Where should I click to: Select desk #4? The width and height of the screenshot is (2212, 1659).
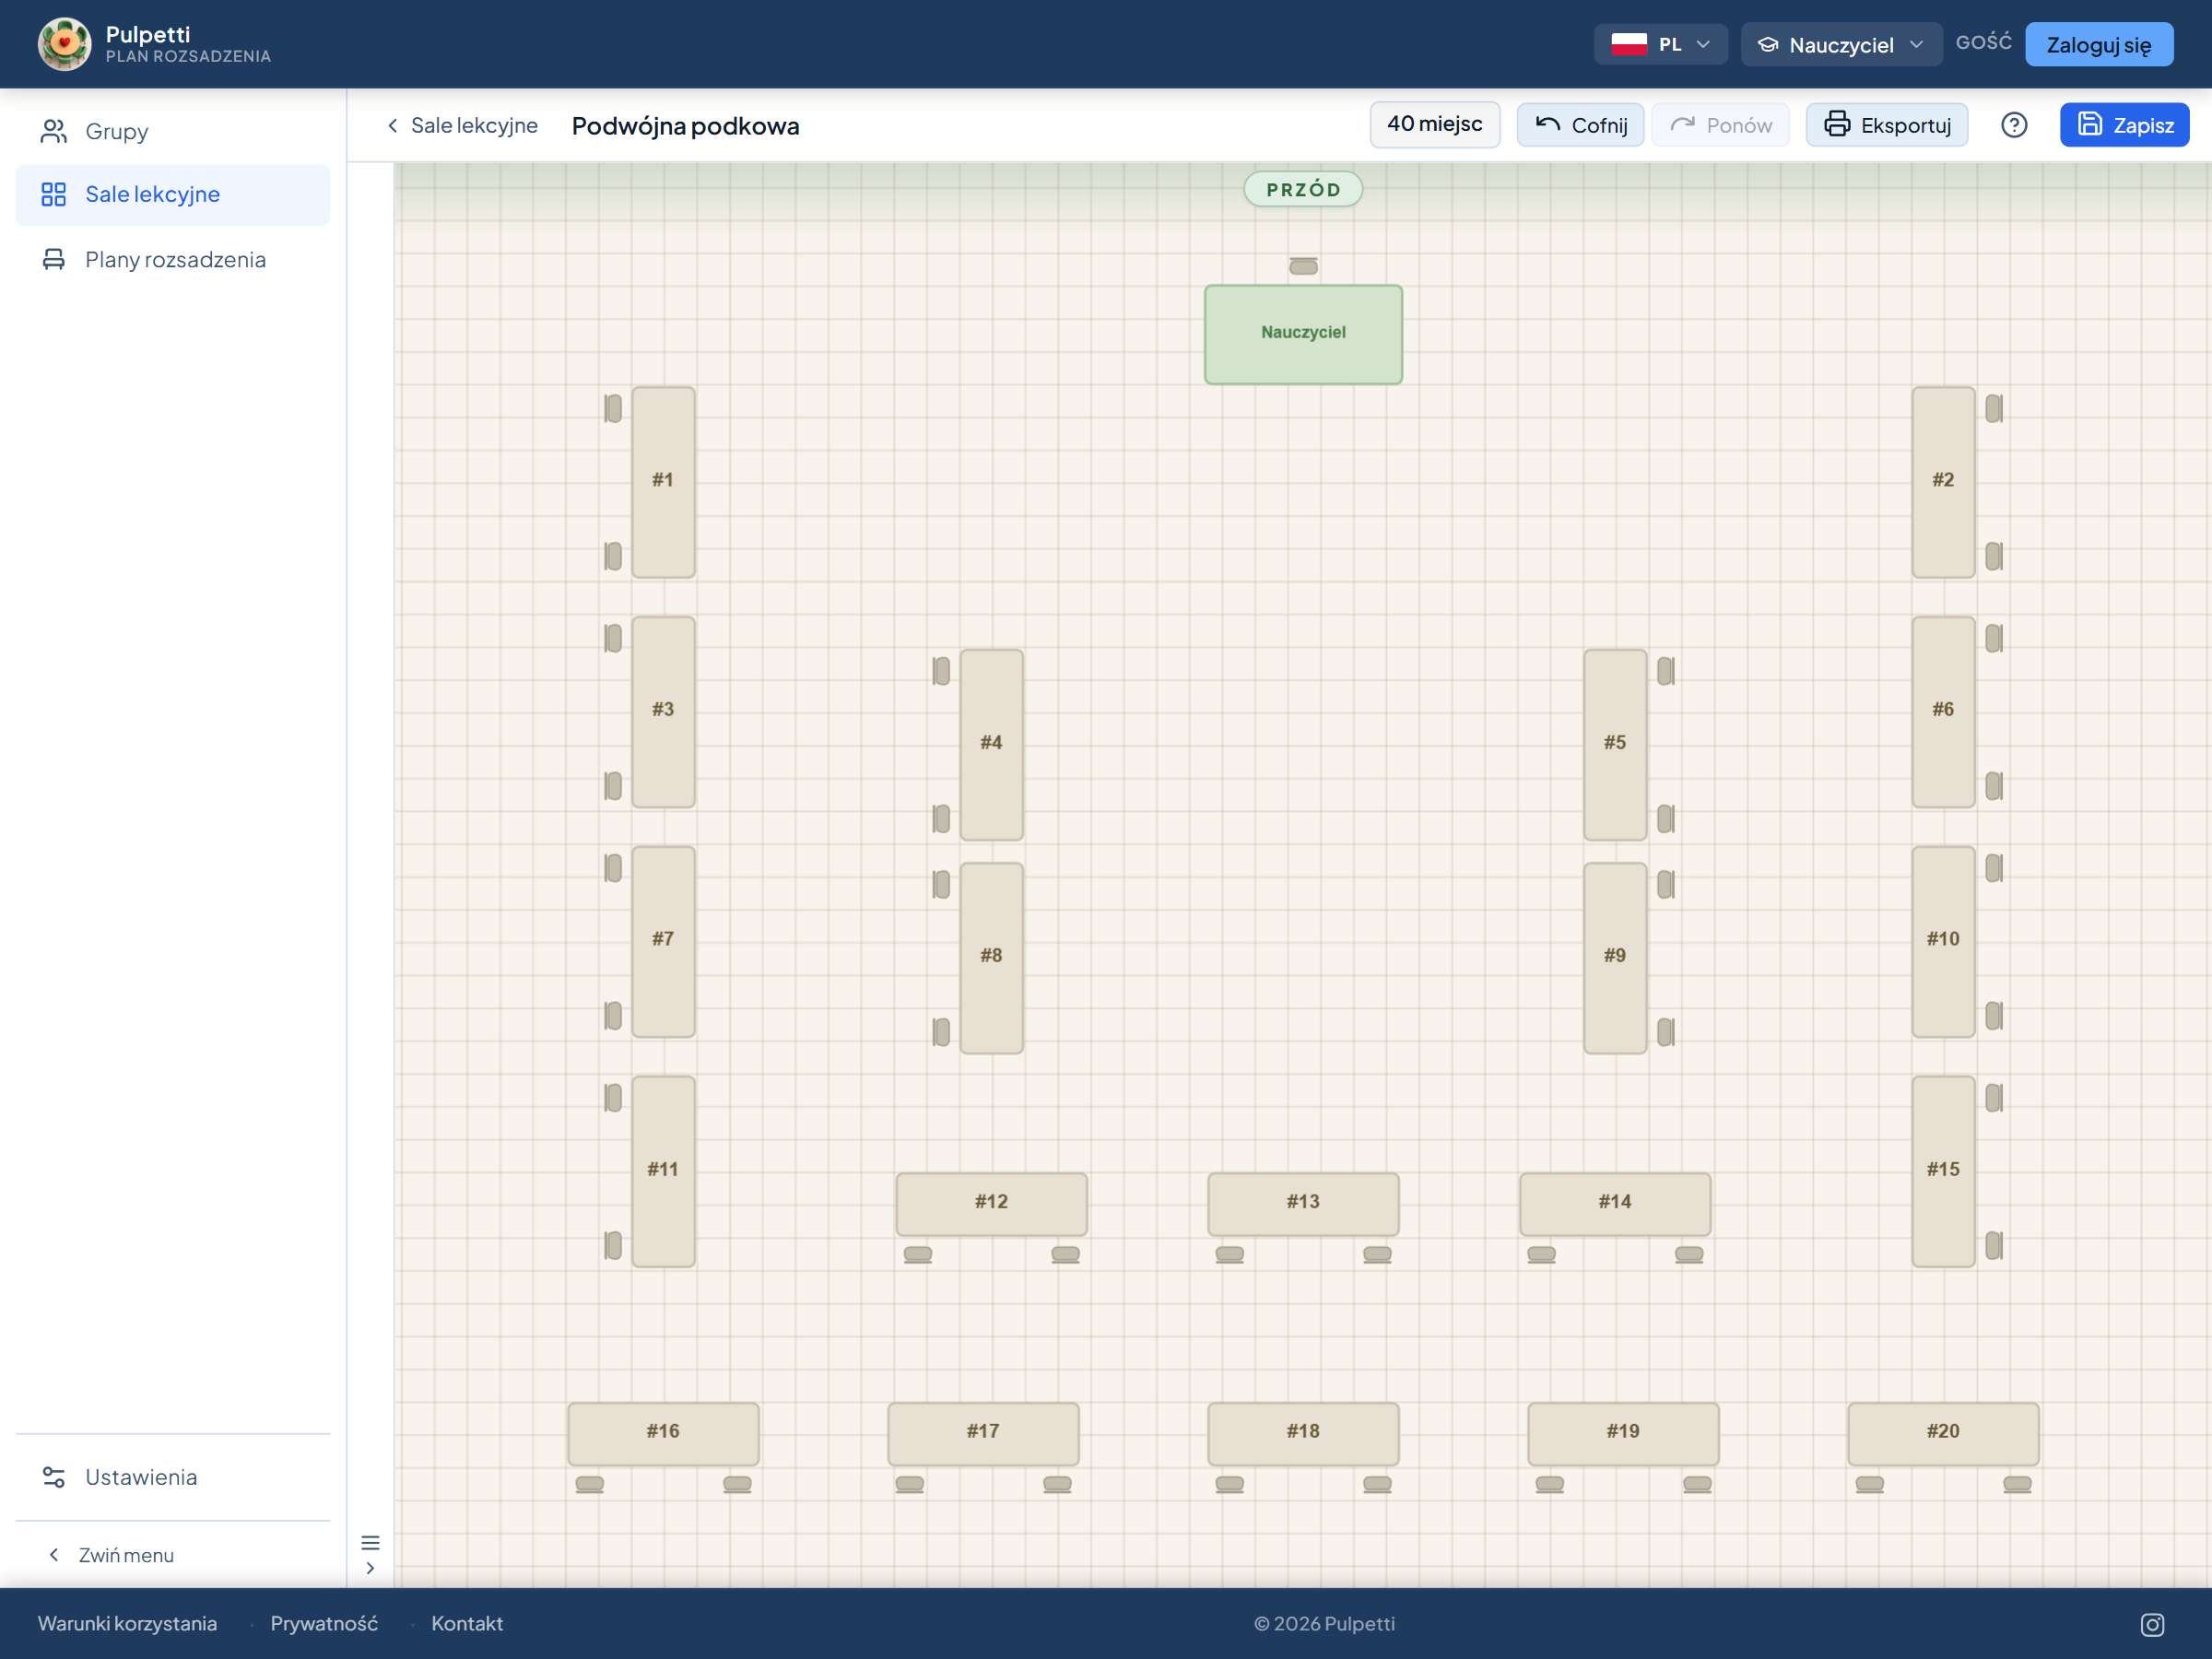[991, 744]
